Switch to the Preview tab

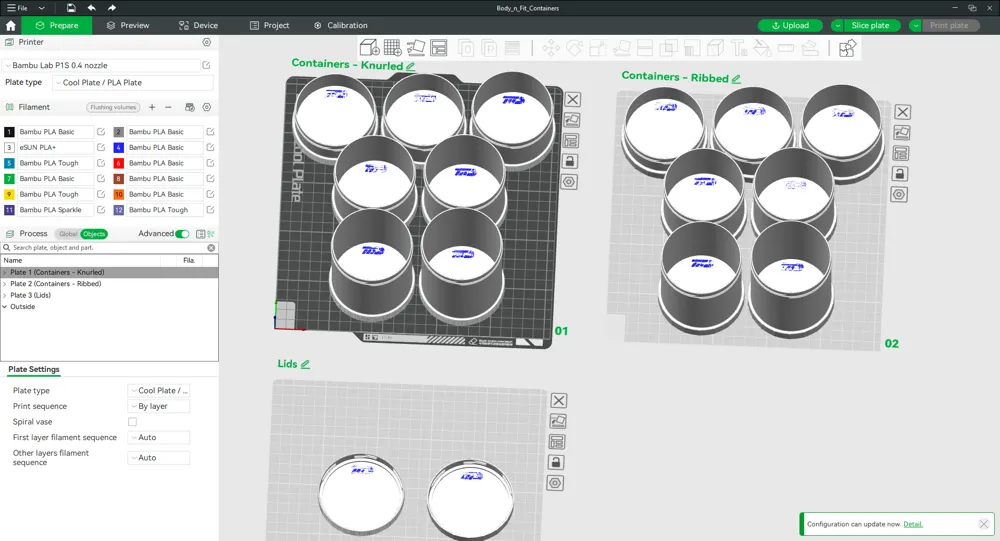127,25
